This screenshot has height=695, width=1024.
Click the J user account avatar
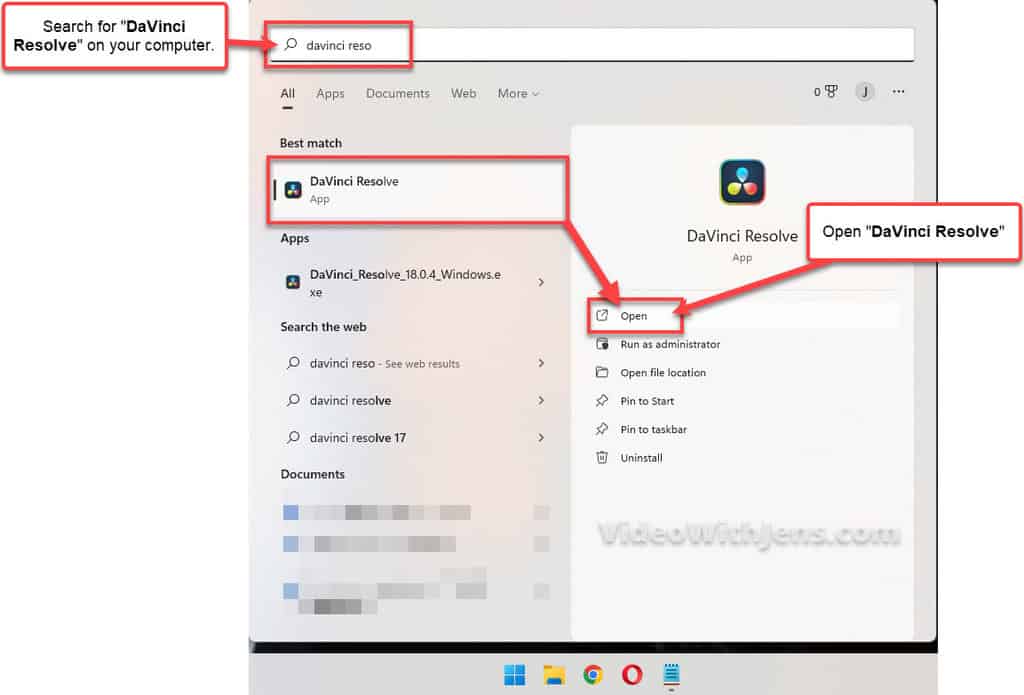[x=865, y=91]
